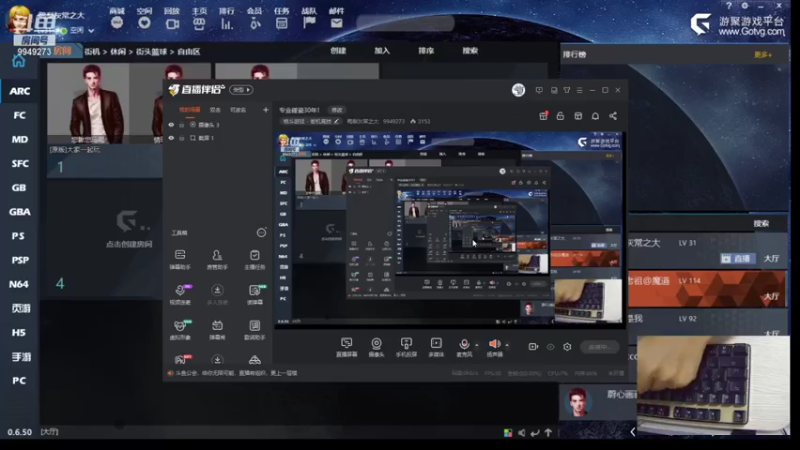The width and height of the screenshot is (800, 450).
Task: Click 加入 to join a room
Action: coord(382,51)
